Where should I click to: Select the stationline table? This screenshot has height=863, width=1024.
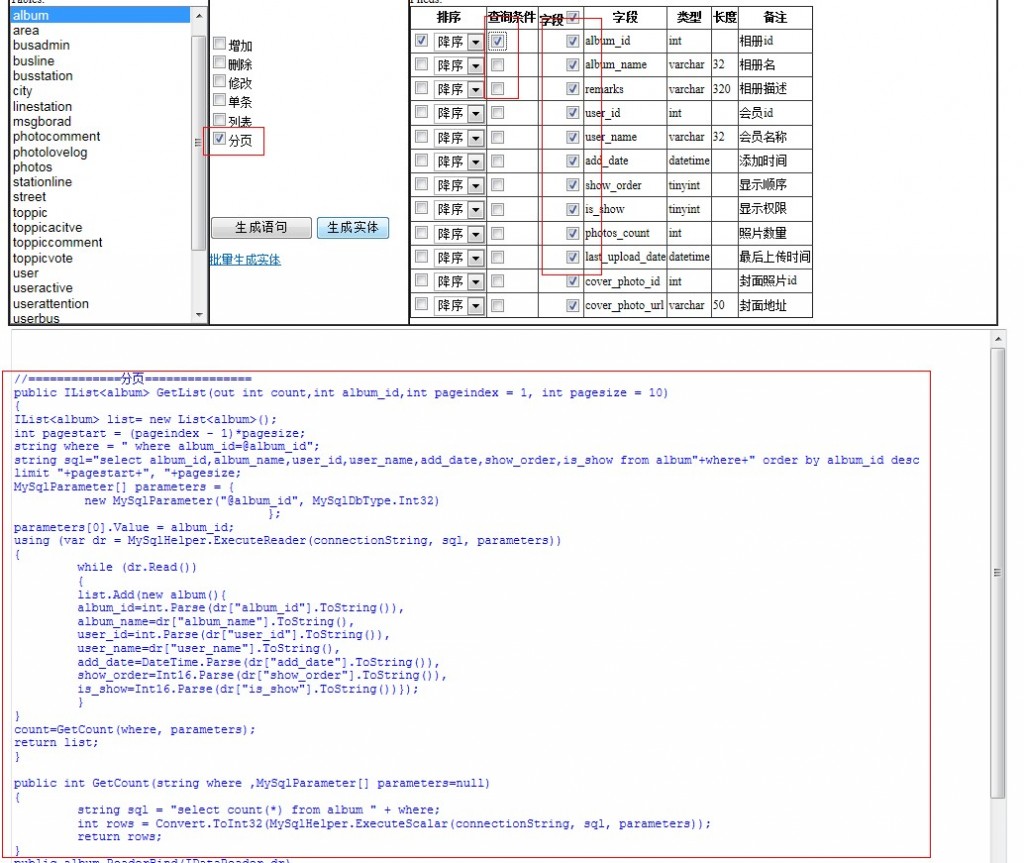pos(100,182)
